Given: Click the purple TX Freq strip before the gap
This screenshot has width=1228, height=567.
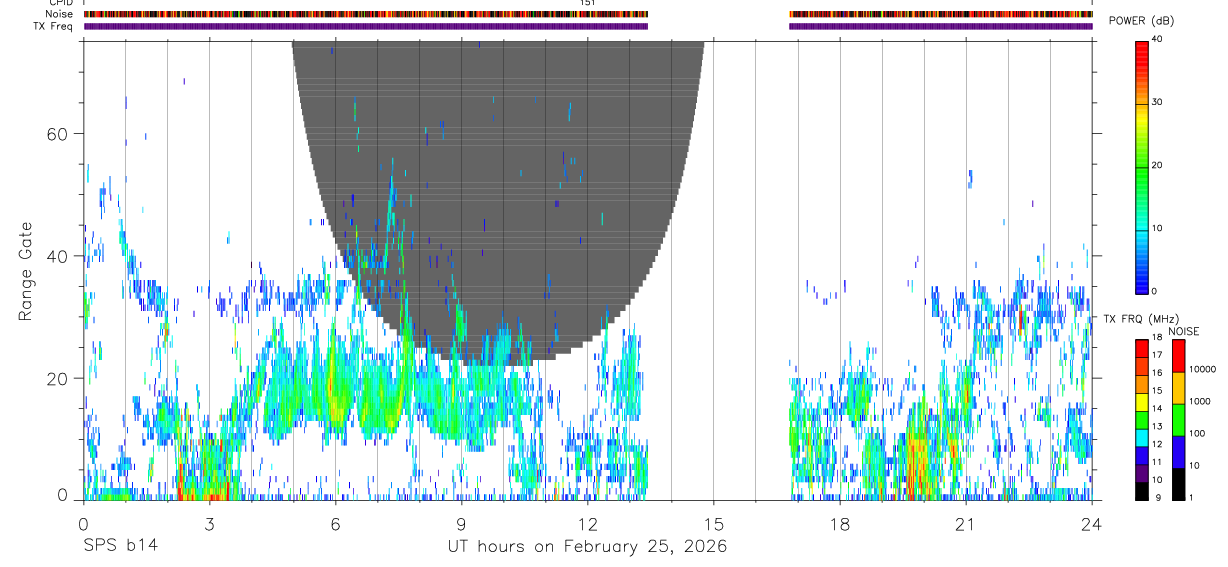Looking at the screenshot, I should 366,26.
